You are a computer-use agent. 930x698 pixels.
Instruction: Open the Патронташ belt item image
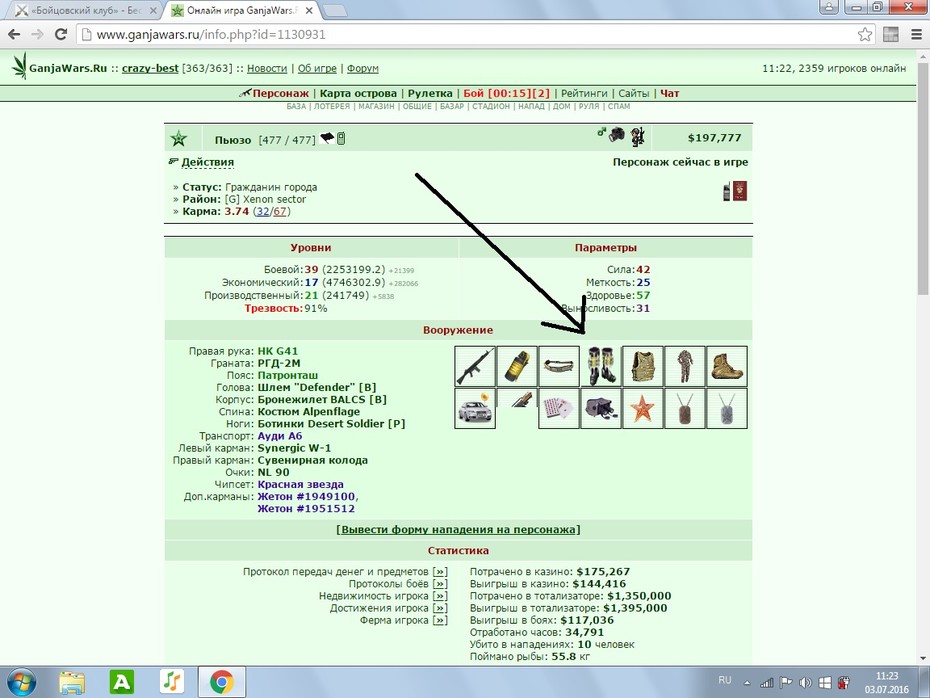559,366
